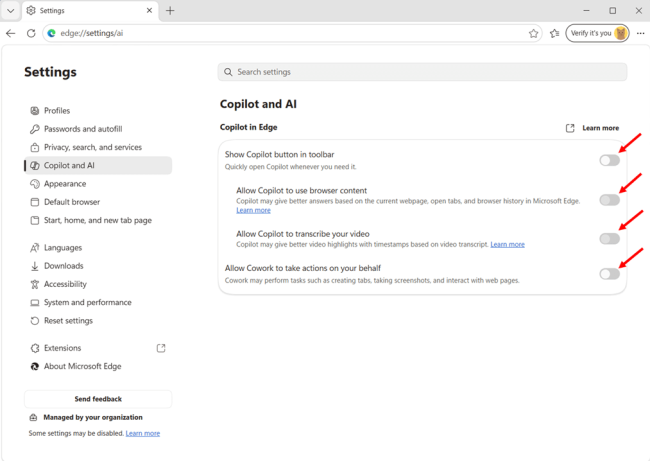Click the back arrow in the toolbar
Screen dimensions: 650x461
click(11, 33)
